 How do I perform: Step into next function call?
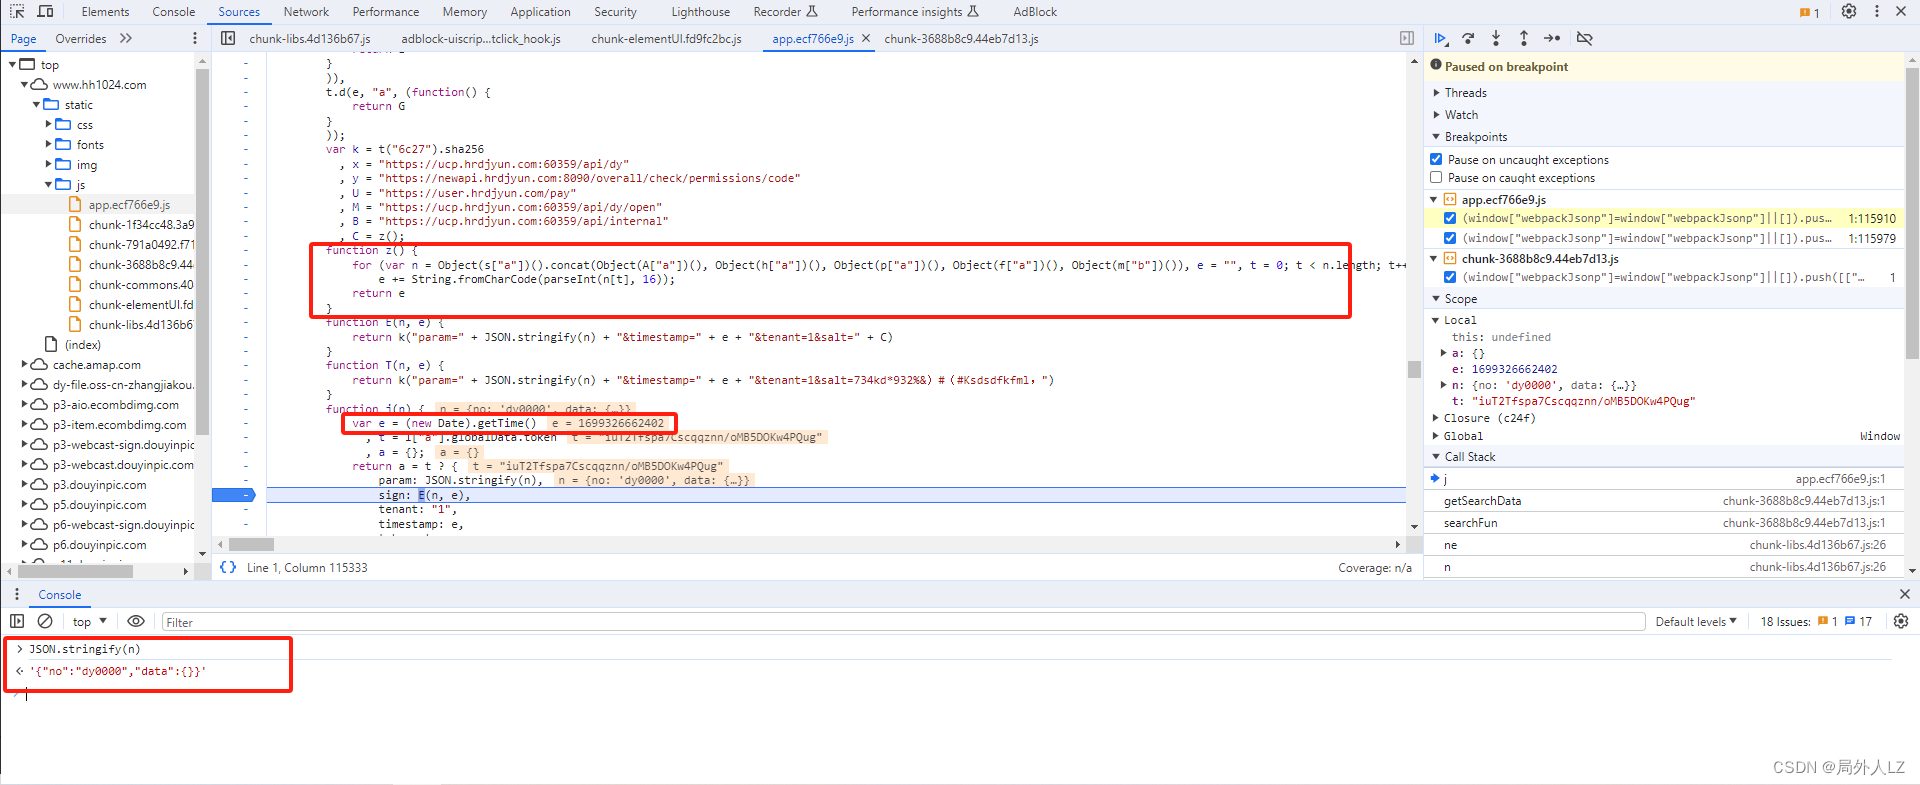(1496, 38)
